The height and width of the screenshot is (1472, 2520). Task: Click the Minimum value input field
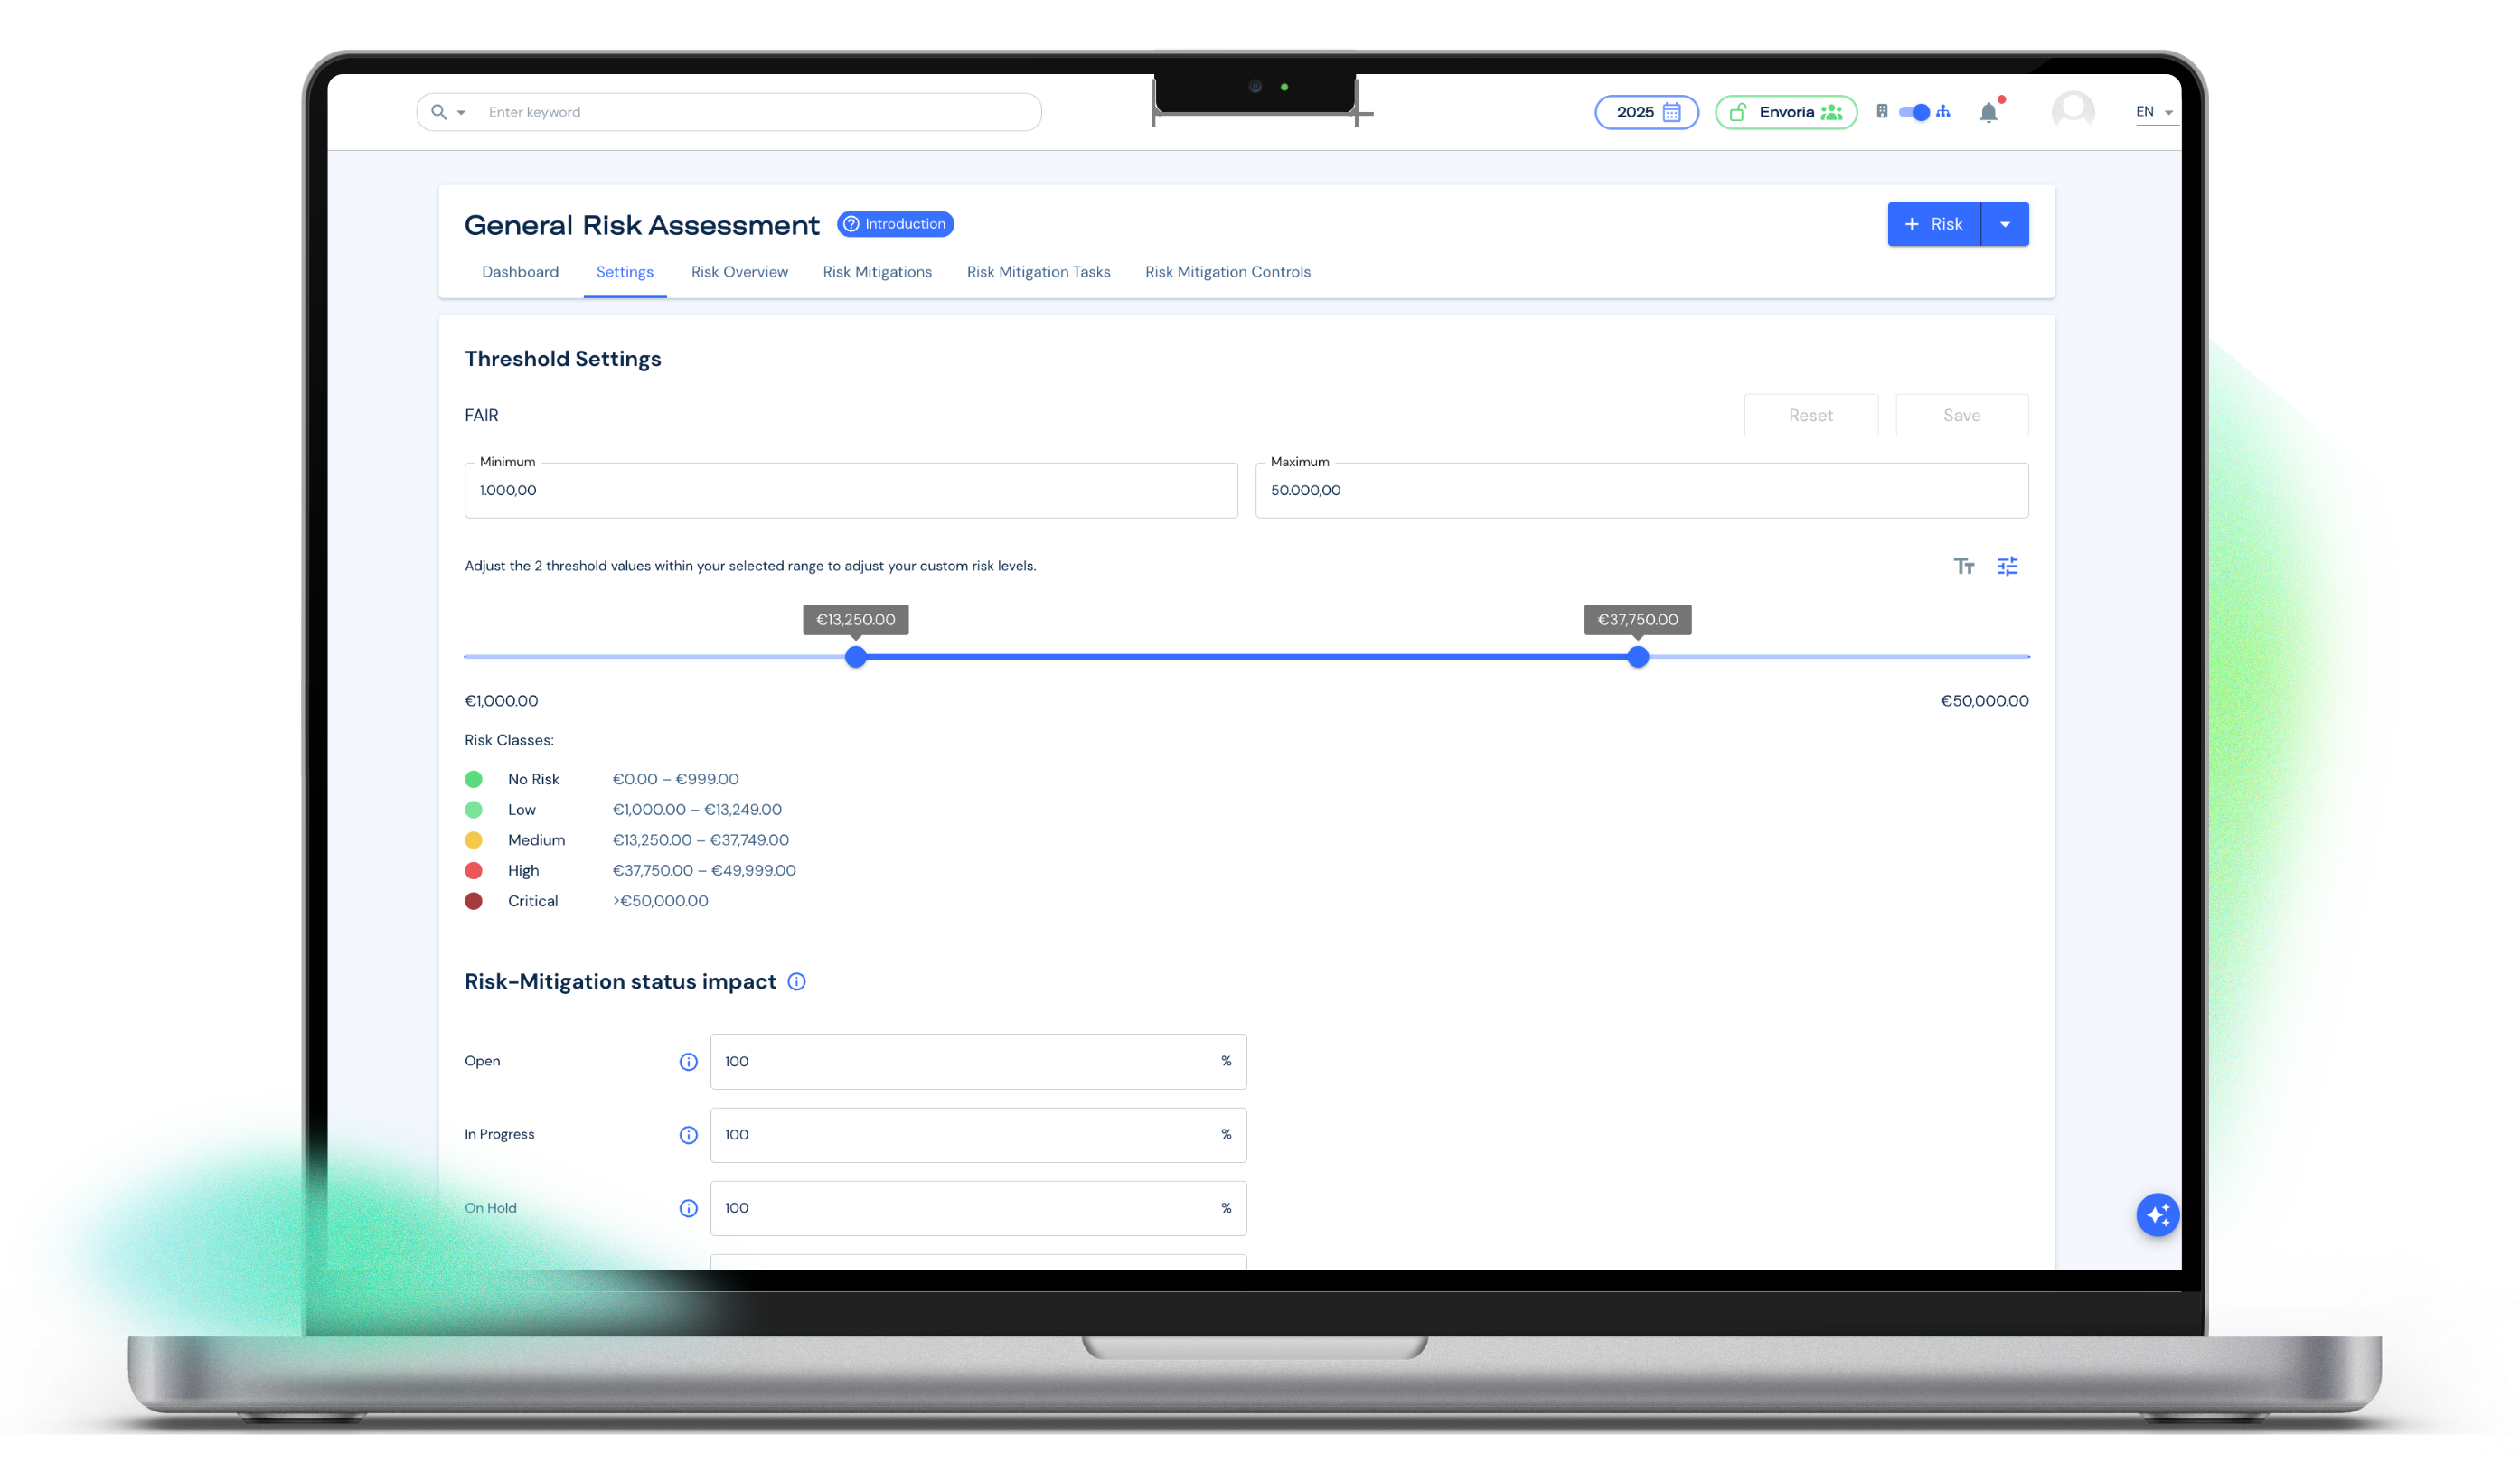851,490
